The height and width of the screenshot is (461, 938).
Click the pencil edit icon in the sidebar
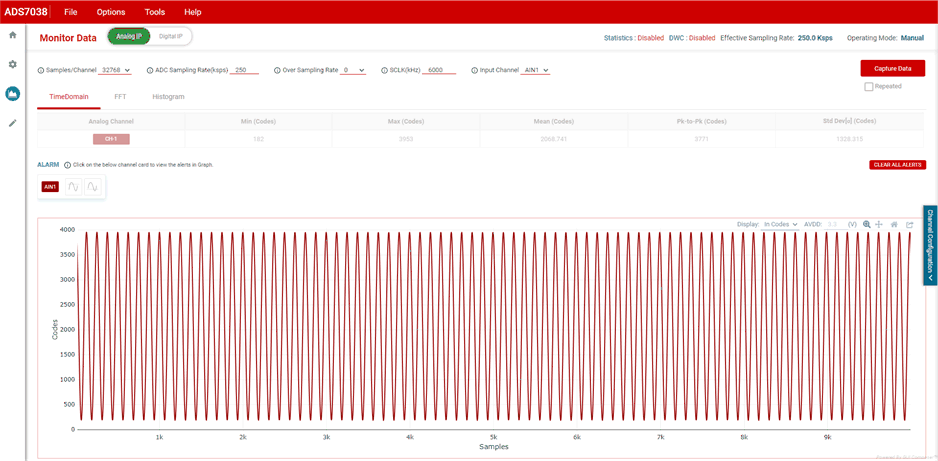[x=13, y=123]
